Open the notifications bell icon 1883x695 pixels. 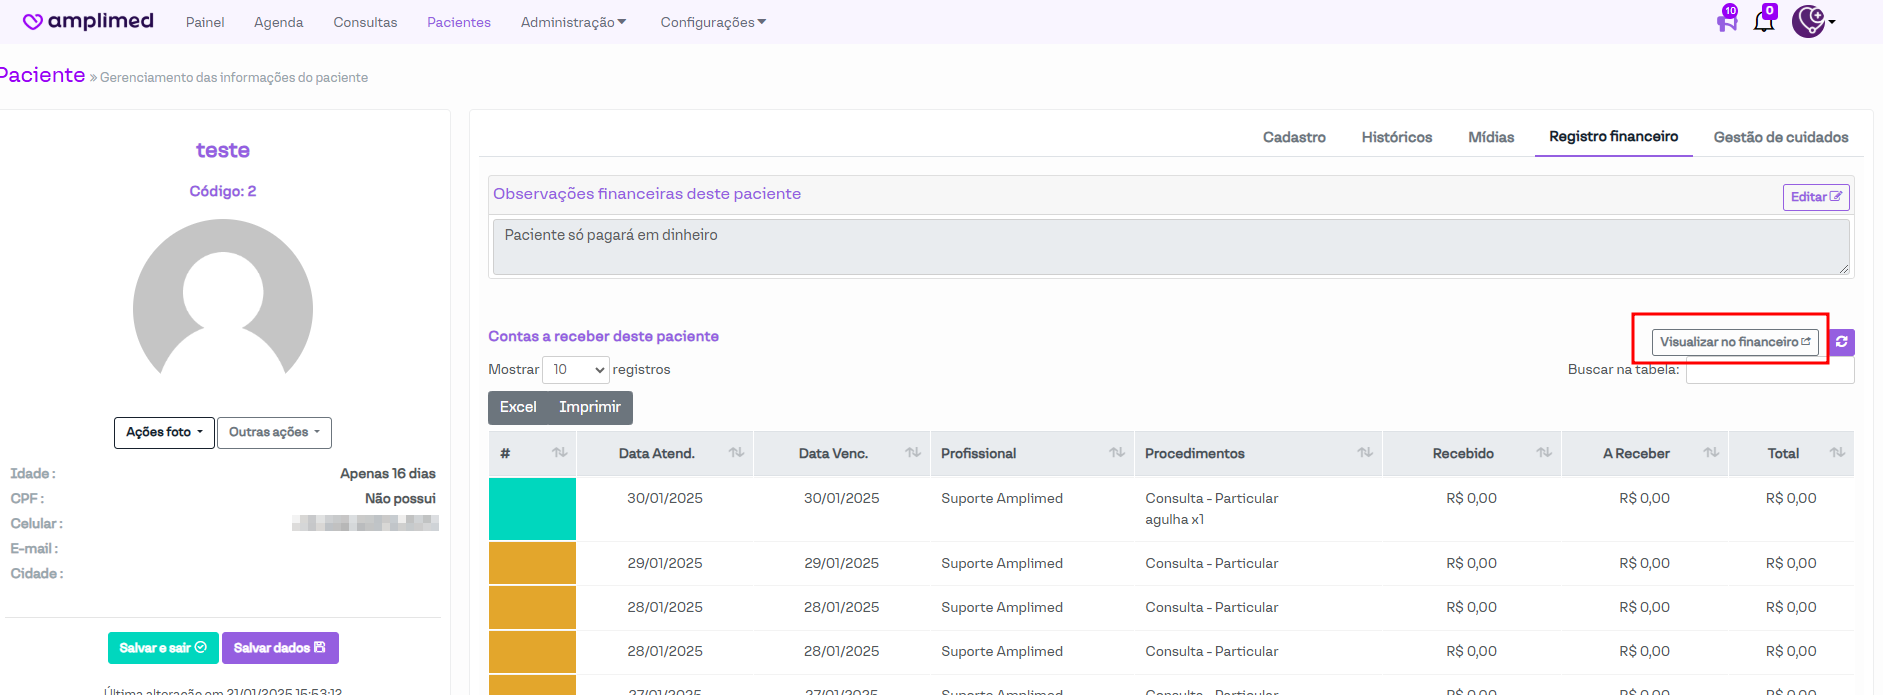pos(1764,21)
